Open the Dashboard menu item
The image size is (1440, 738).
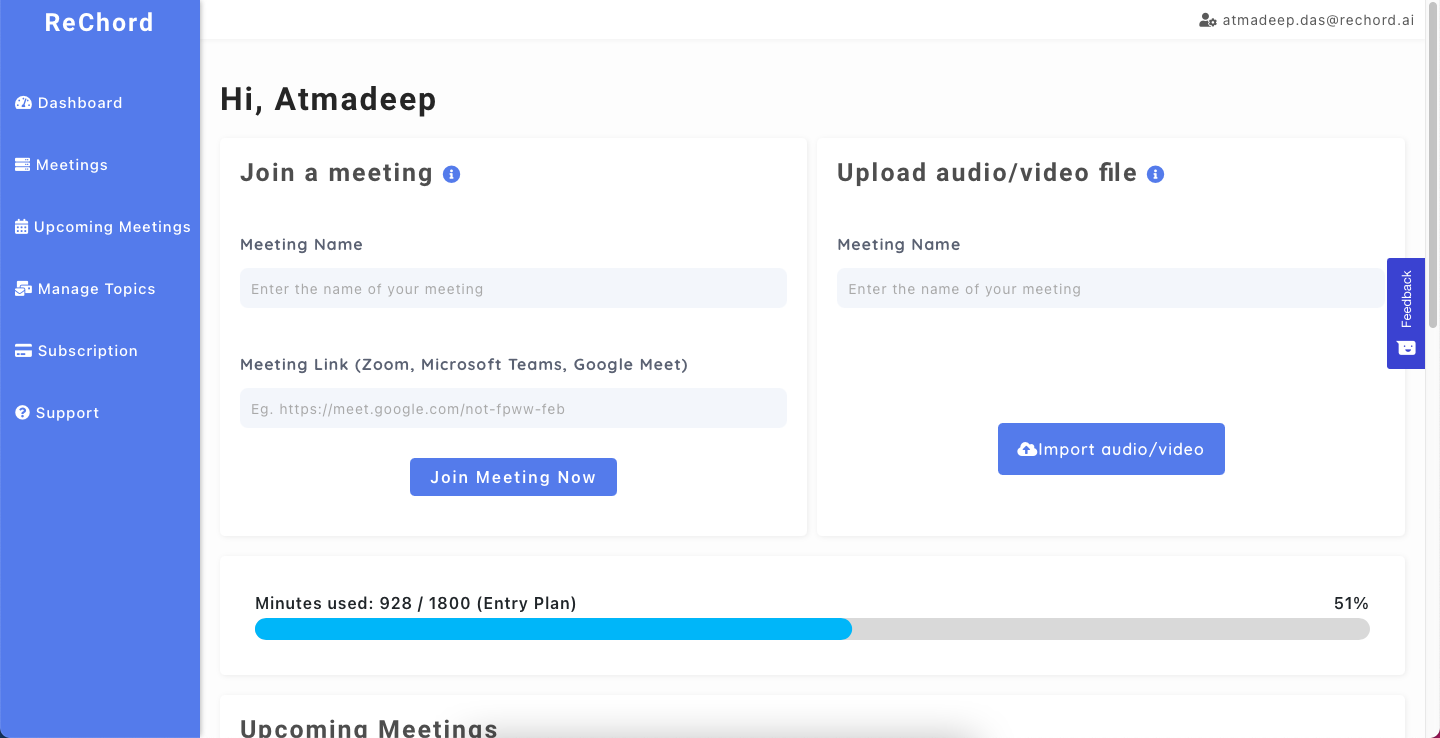click(x=69, y=103)
